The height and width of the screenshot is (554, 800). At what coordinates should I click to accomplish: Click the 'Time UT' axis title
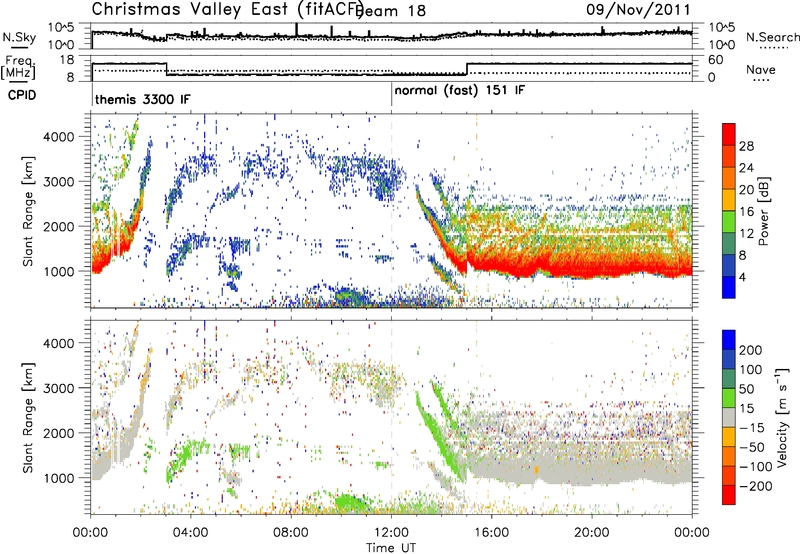coord(391,547)
